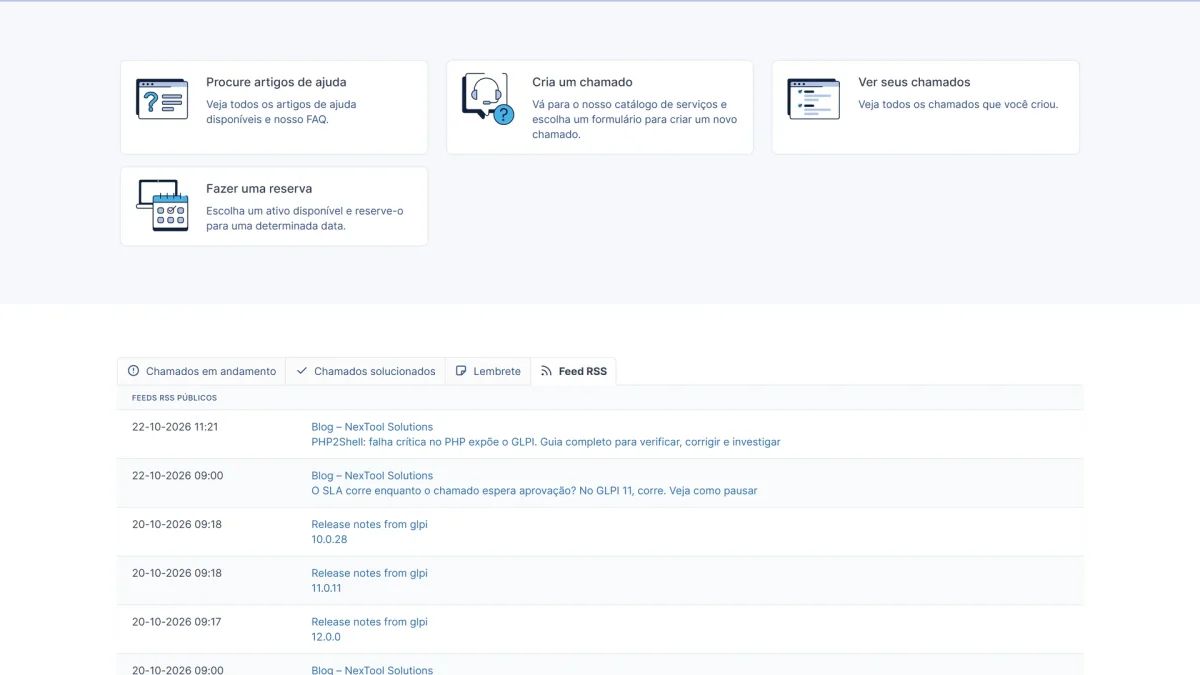Image resolution: width=1200 pixels, height=675 pixels.
Task: Click the description Escolha um ativo disponível
Action: (305, 218)
